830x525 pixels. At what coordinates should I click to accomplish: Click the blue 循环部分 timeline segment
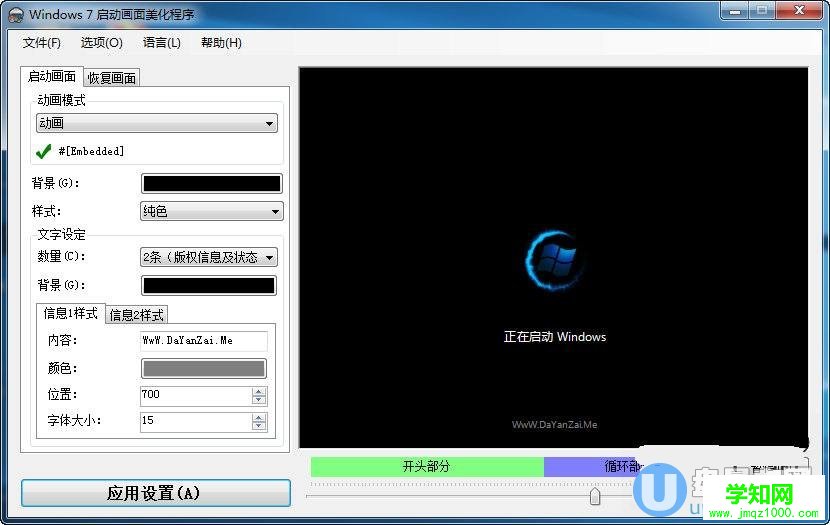pos(590,466)
